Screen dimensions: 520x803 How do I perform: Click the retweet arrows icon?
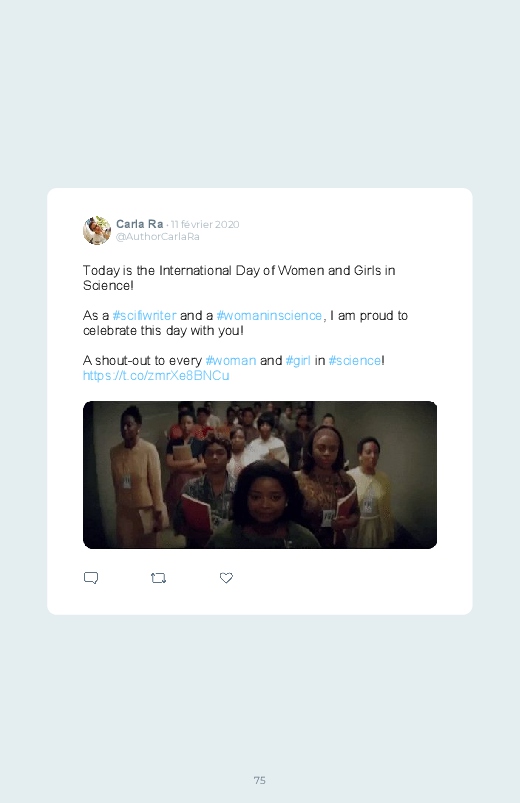click(x=158, y=578)
